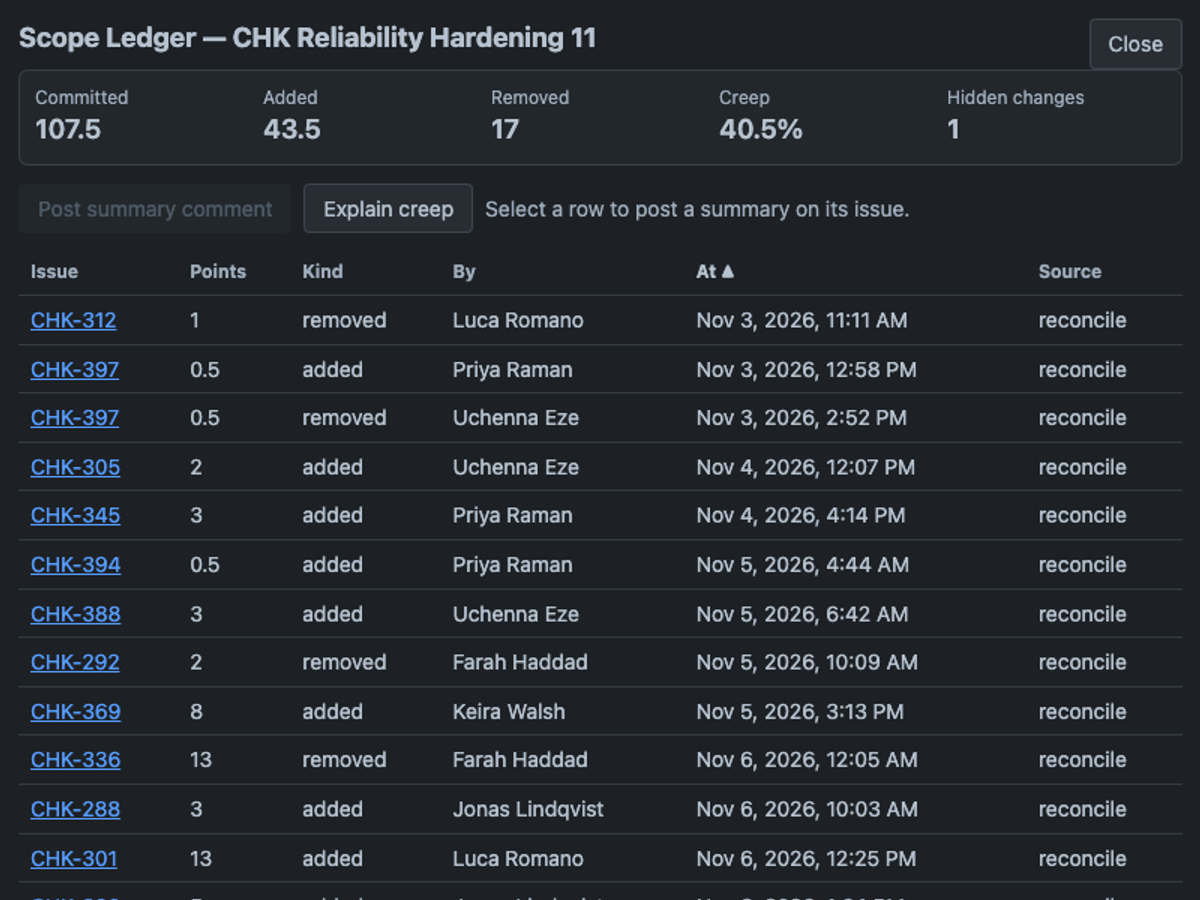Screen dimensions: 1200x900
Task: Select timestamp Nov 5, 2026, 4:44 AM
Action: click(x=803, y=565)
